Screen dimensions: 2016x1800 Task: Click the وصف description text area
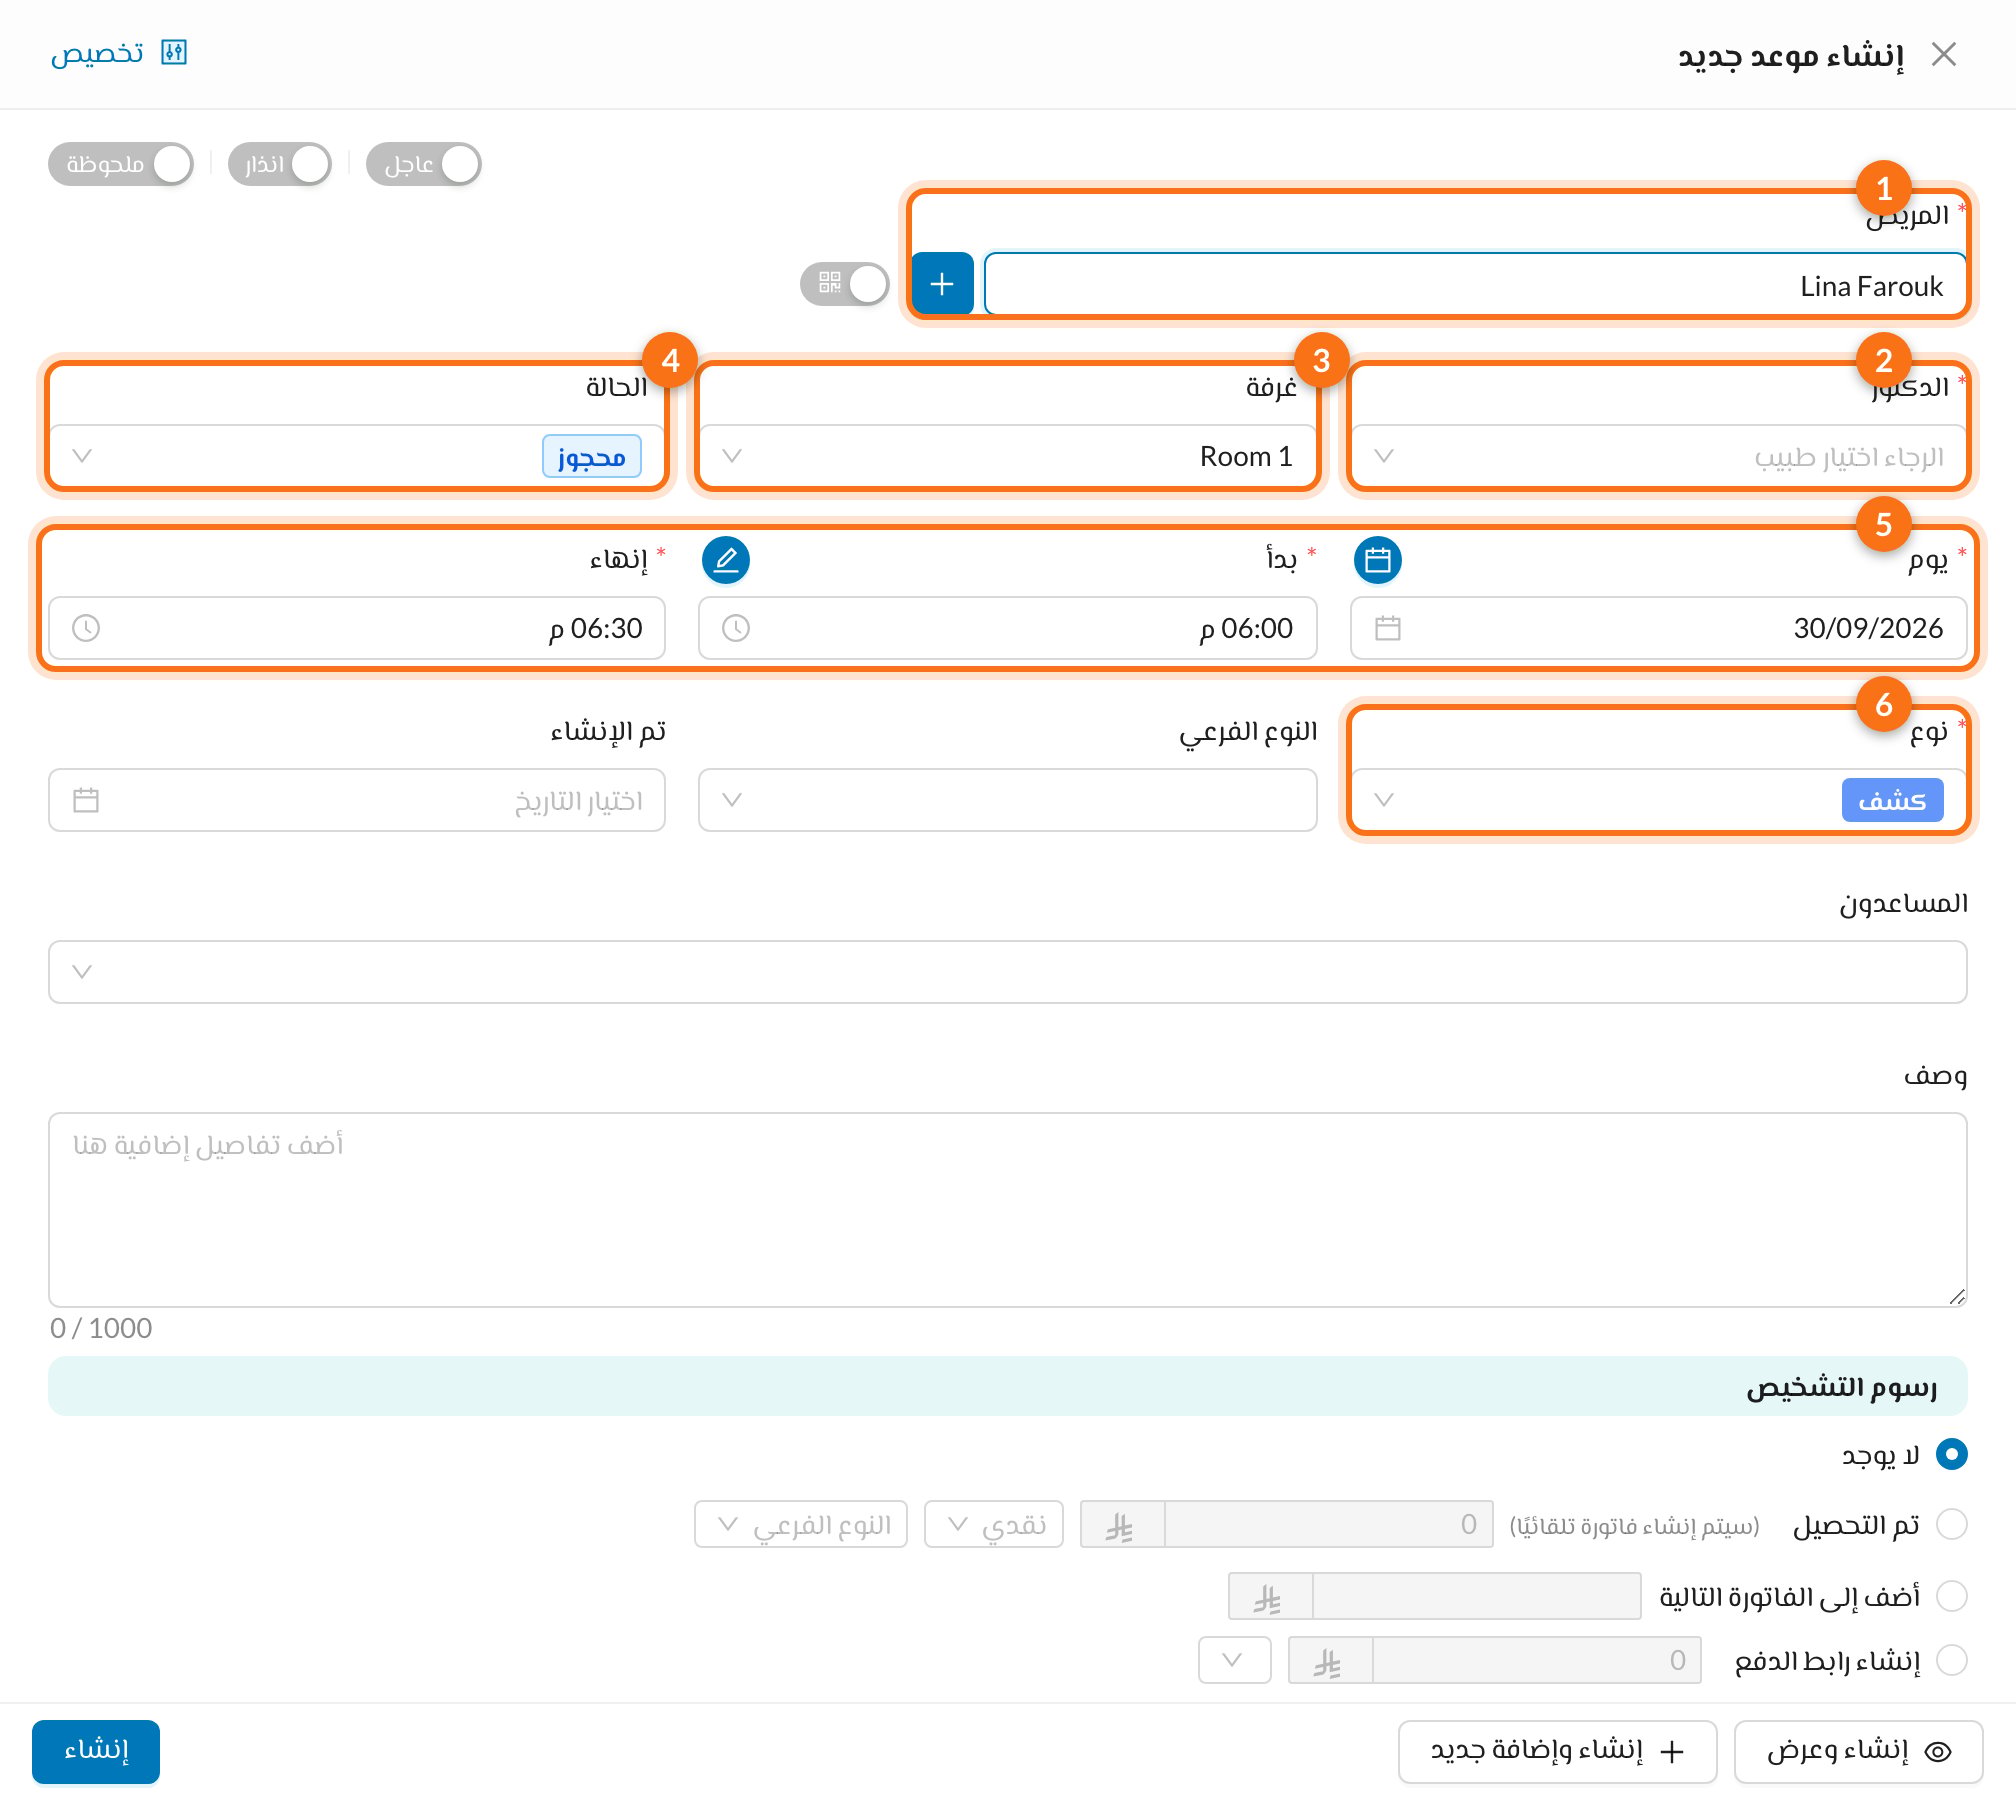[1007, 1210]
